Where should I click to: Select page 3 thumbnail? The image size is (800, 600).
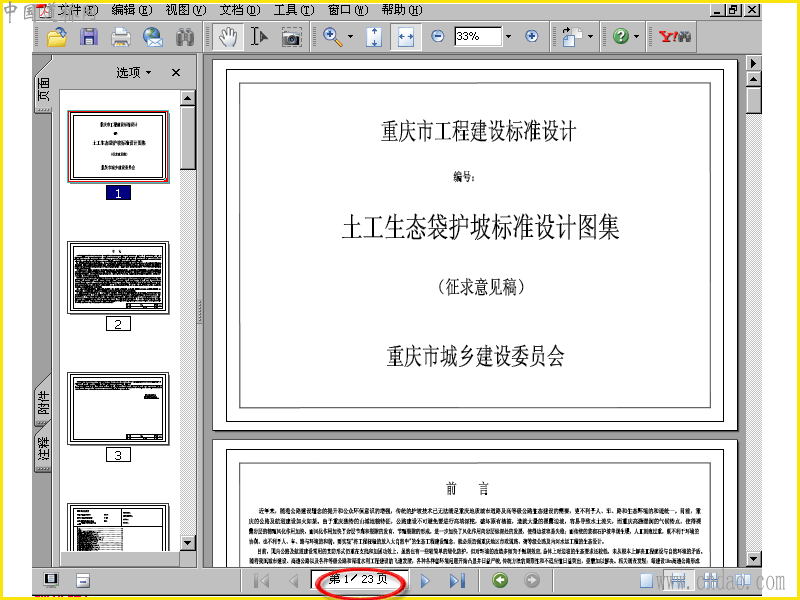tap(118, 408)
